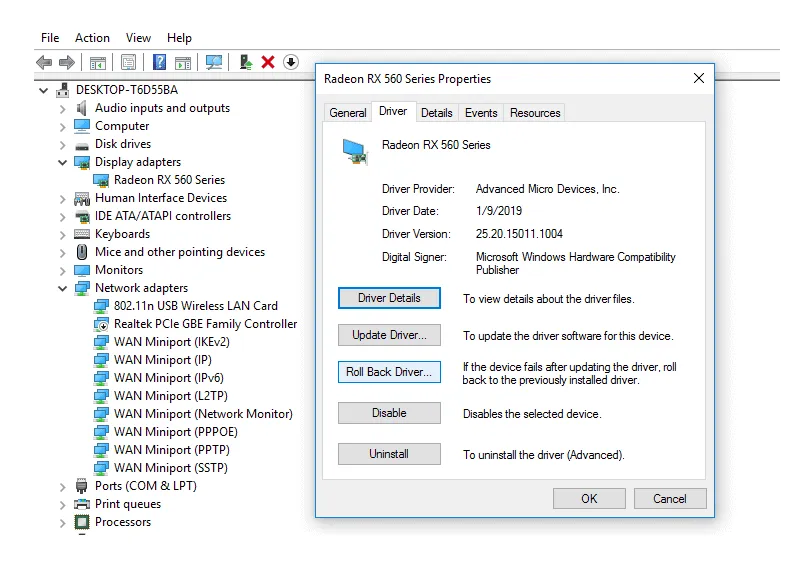Switch to the Details tab

coord(436,113)
